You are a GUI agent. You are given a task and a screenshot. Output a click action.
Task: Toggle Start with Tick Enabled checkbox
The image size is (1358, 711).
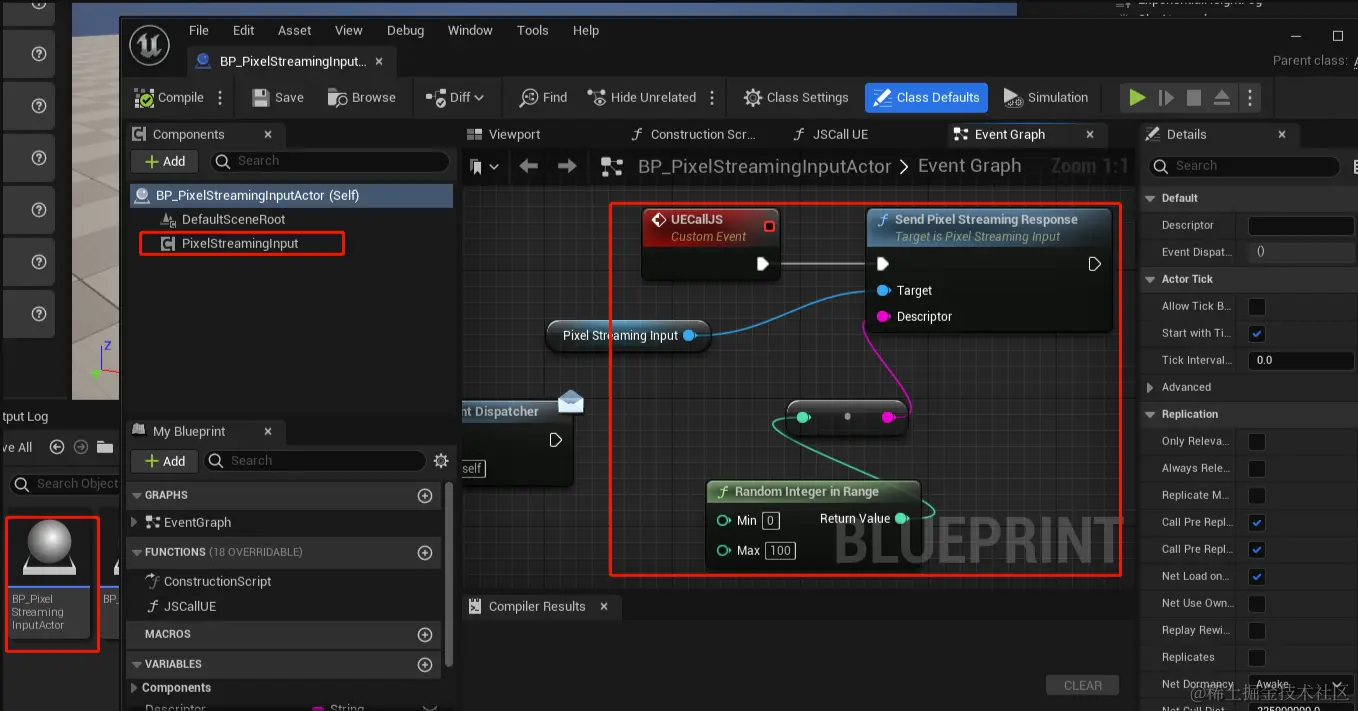(1257, 333)
